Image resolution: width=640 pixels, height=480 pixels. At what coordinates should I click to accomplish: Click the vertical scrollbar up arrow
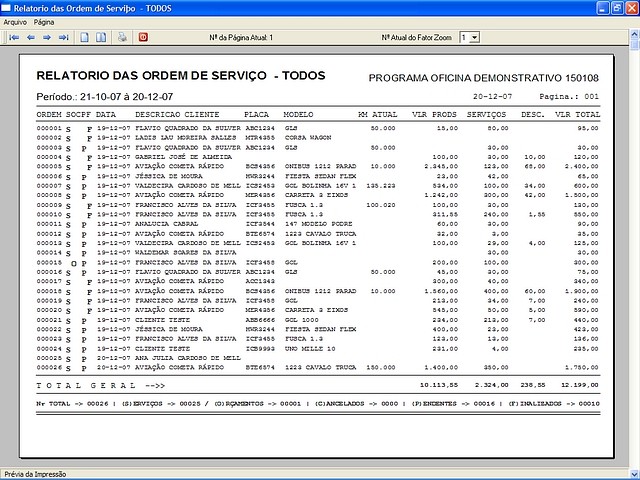(x=635, y=34)
